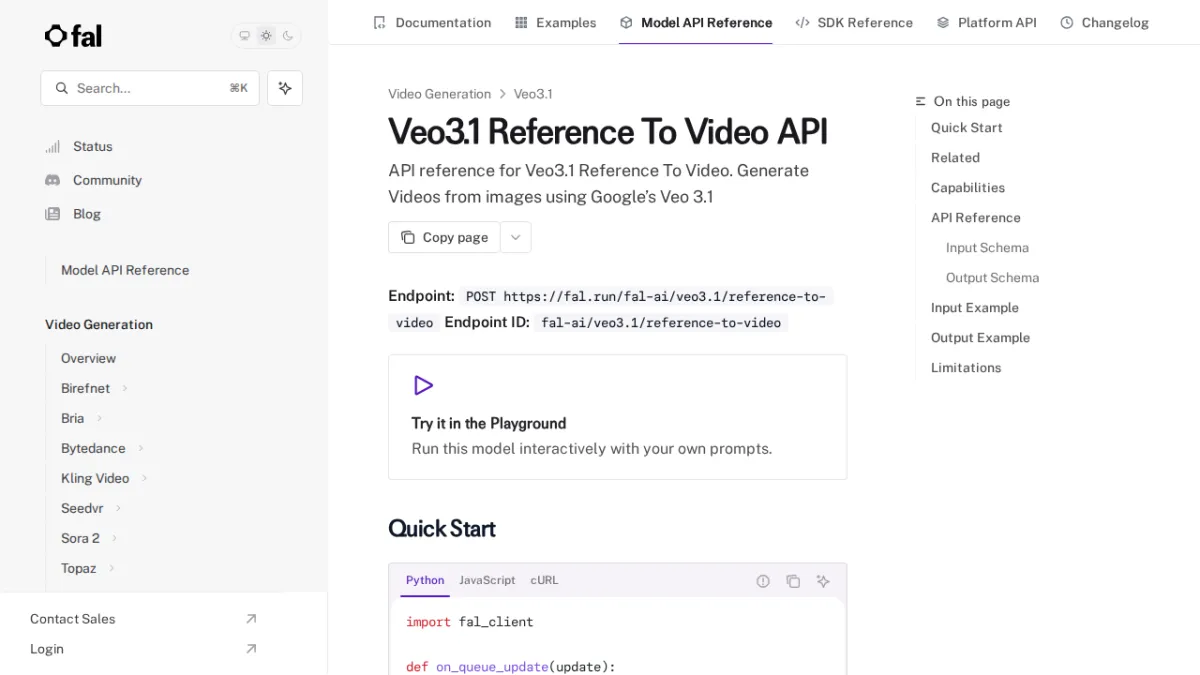Click the Kling Video sidebar item
Viewport: 1200px width, 675px height.
[x=95, y=478]
